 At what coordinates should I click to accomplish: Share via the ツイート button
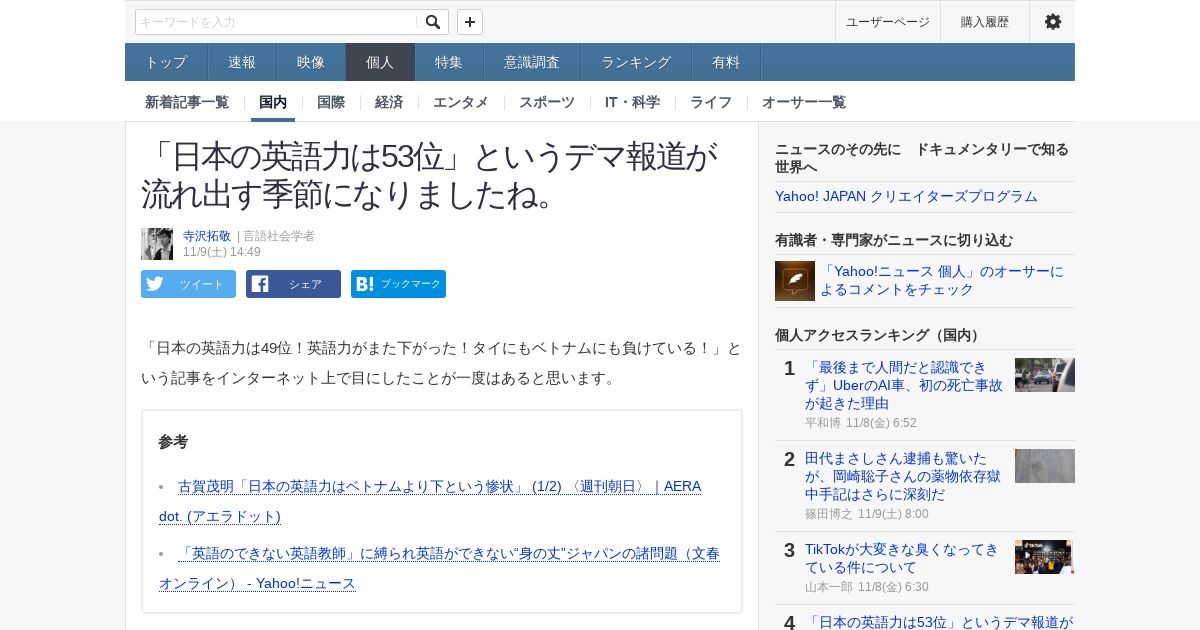(188, 284)
